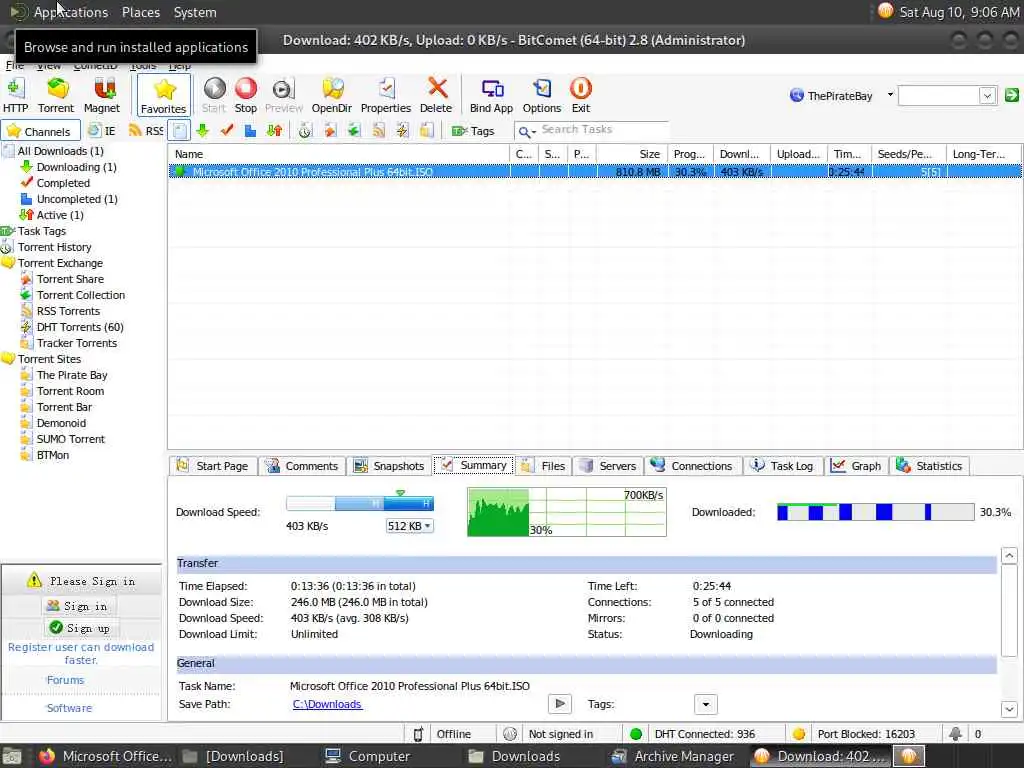1024x768 pixels.
Task: Click play button next to Save Path
Action: 560,704
